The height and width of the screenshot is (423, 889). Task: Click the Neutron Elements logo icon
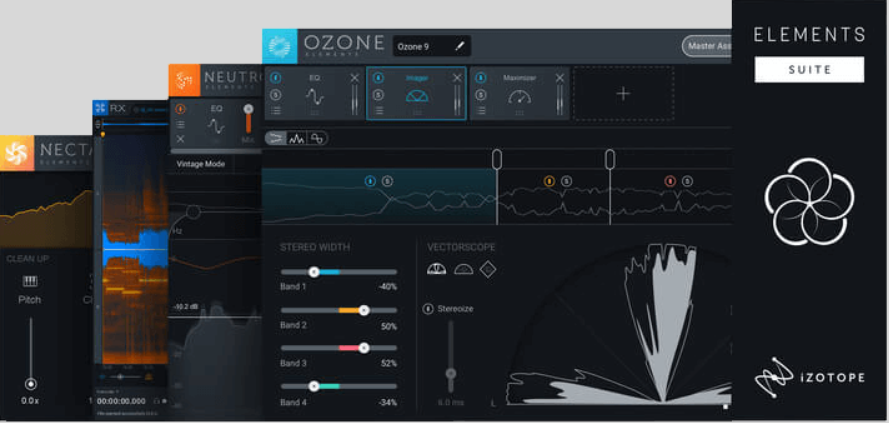coord(184,81)
